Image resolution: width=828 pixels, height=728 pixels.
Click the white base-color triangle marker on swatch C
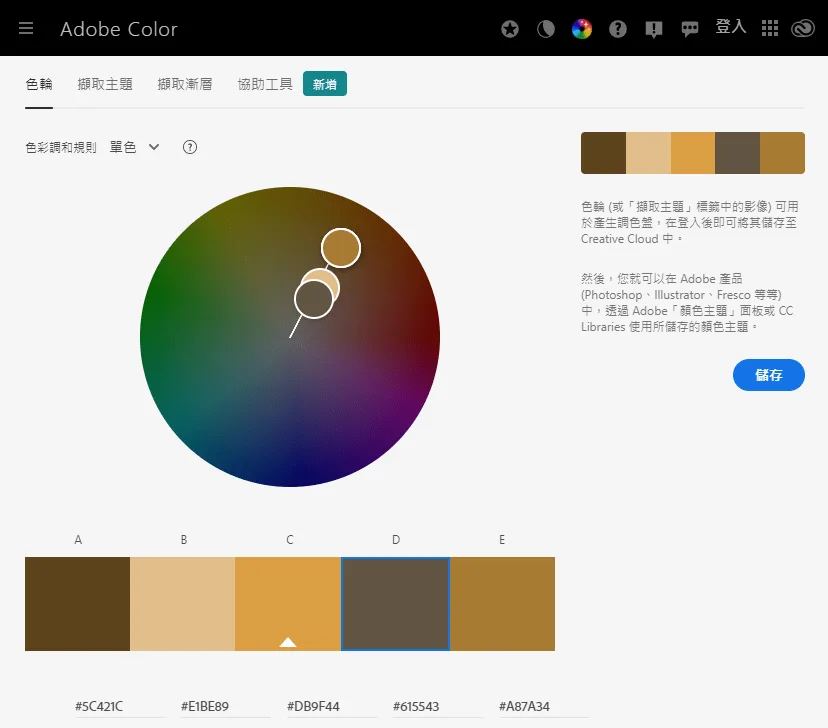(288, 642)
